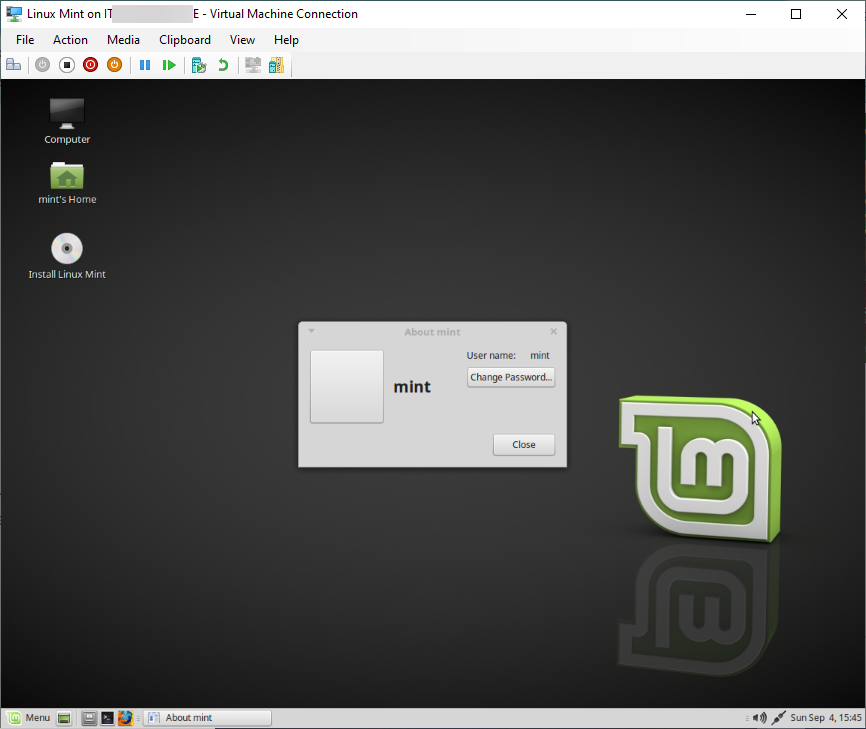Select the Install Linux Mint disc icon
Screen dimensions: 866x729
(x=67, y=256)
